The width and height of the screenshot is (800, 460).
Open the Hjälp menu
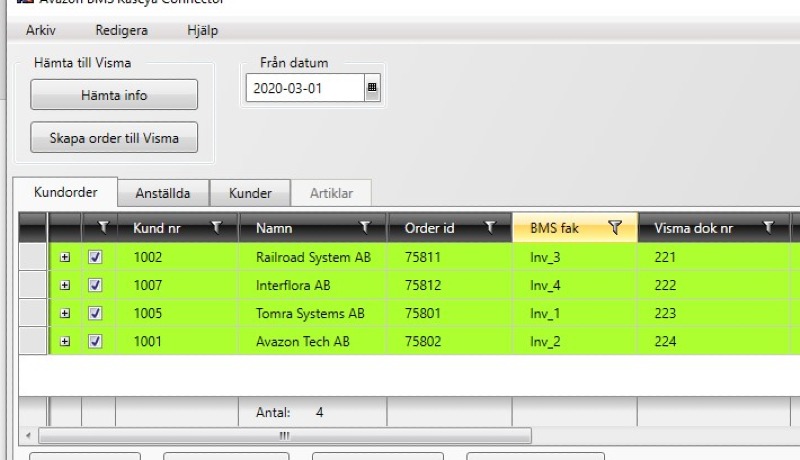coord(203,31)
